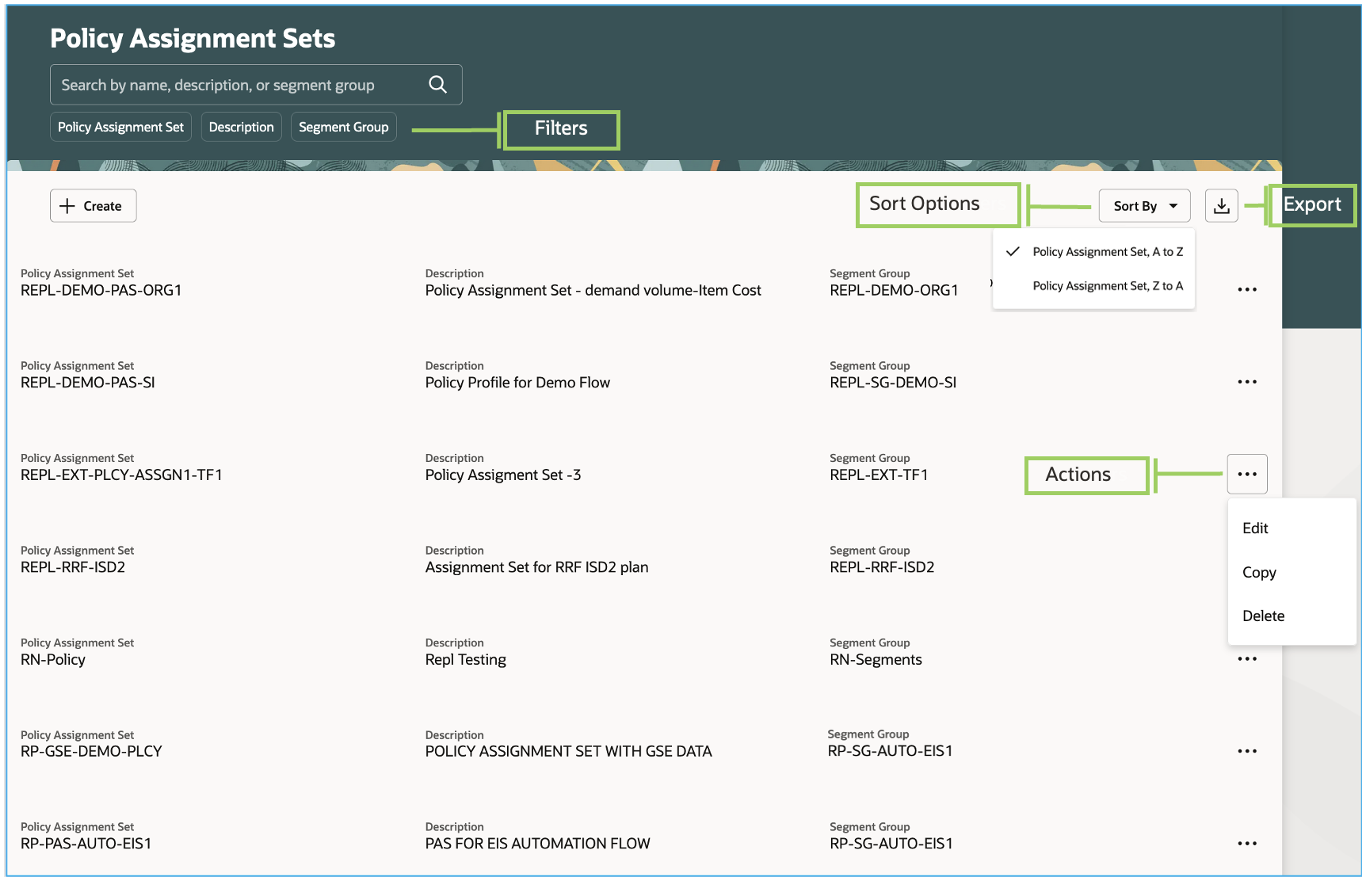Select sort Policy Assignment Set, A to Z
Image resolution: width=1366 pixels, height=880 pixels.
click(1107, 252)
